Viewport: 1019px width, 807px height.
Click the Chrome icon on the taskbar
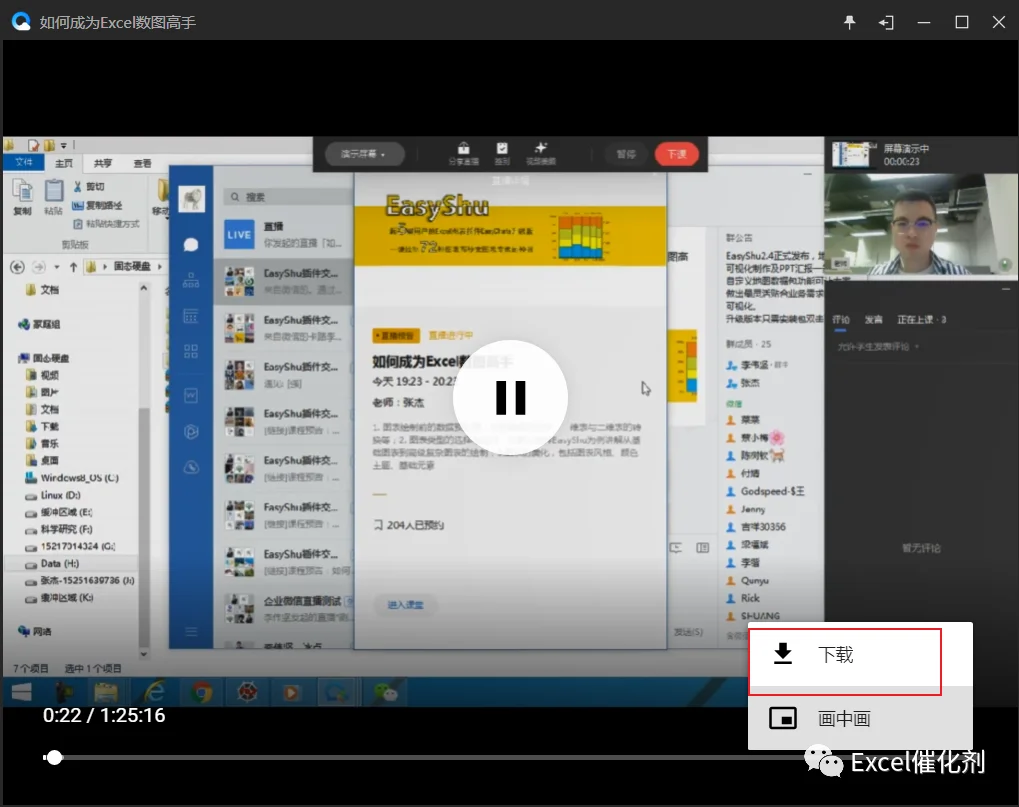[201, 693]
